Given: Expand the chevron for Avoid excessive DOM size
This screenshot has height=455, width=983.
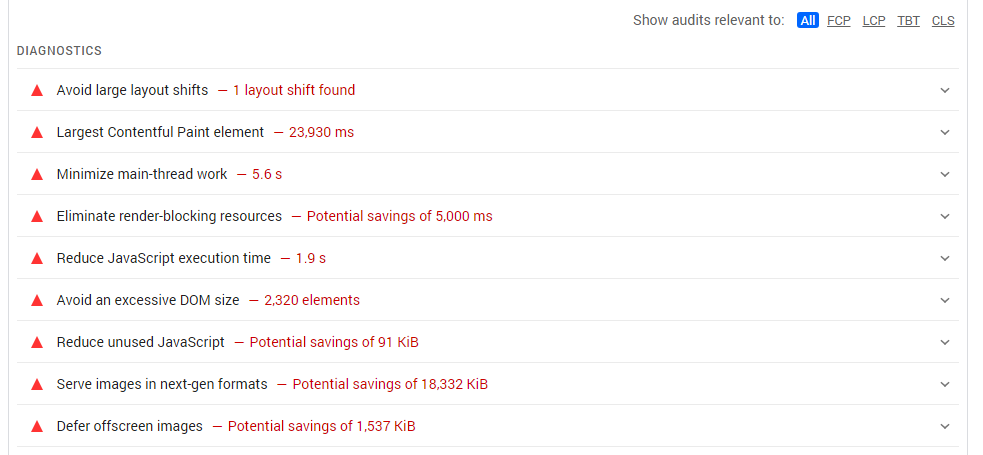Looking at the screenshot, I should click(945, 300).
